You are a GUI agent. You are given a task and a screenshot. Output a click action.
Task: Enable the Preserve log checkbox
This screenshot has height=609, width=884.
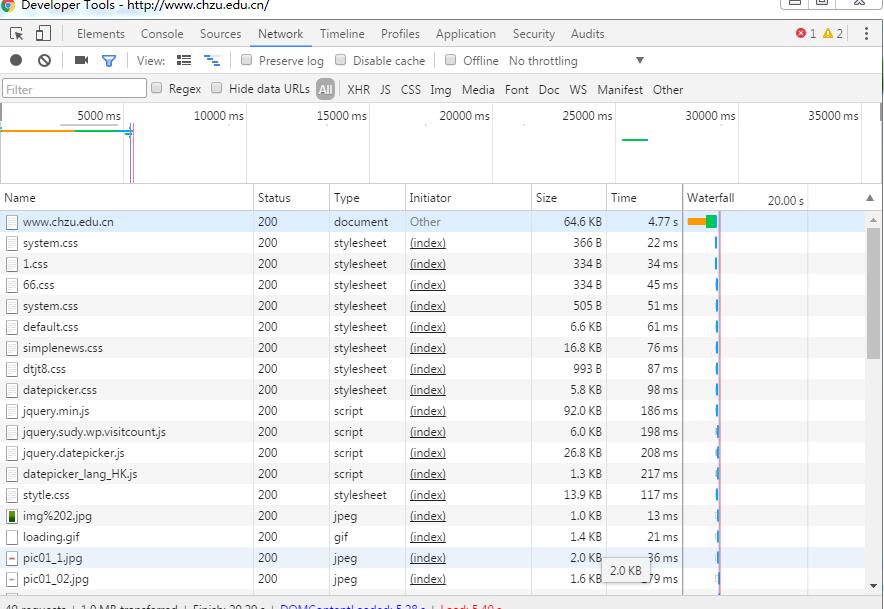(247, 60)
